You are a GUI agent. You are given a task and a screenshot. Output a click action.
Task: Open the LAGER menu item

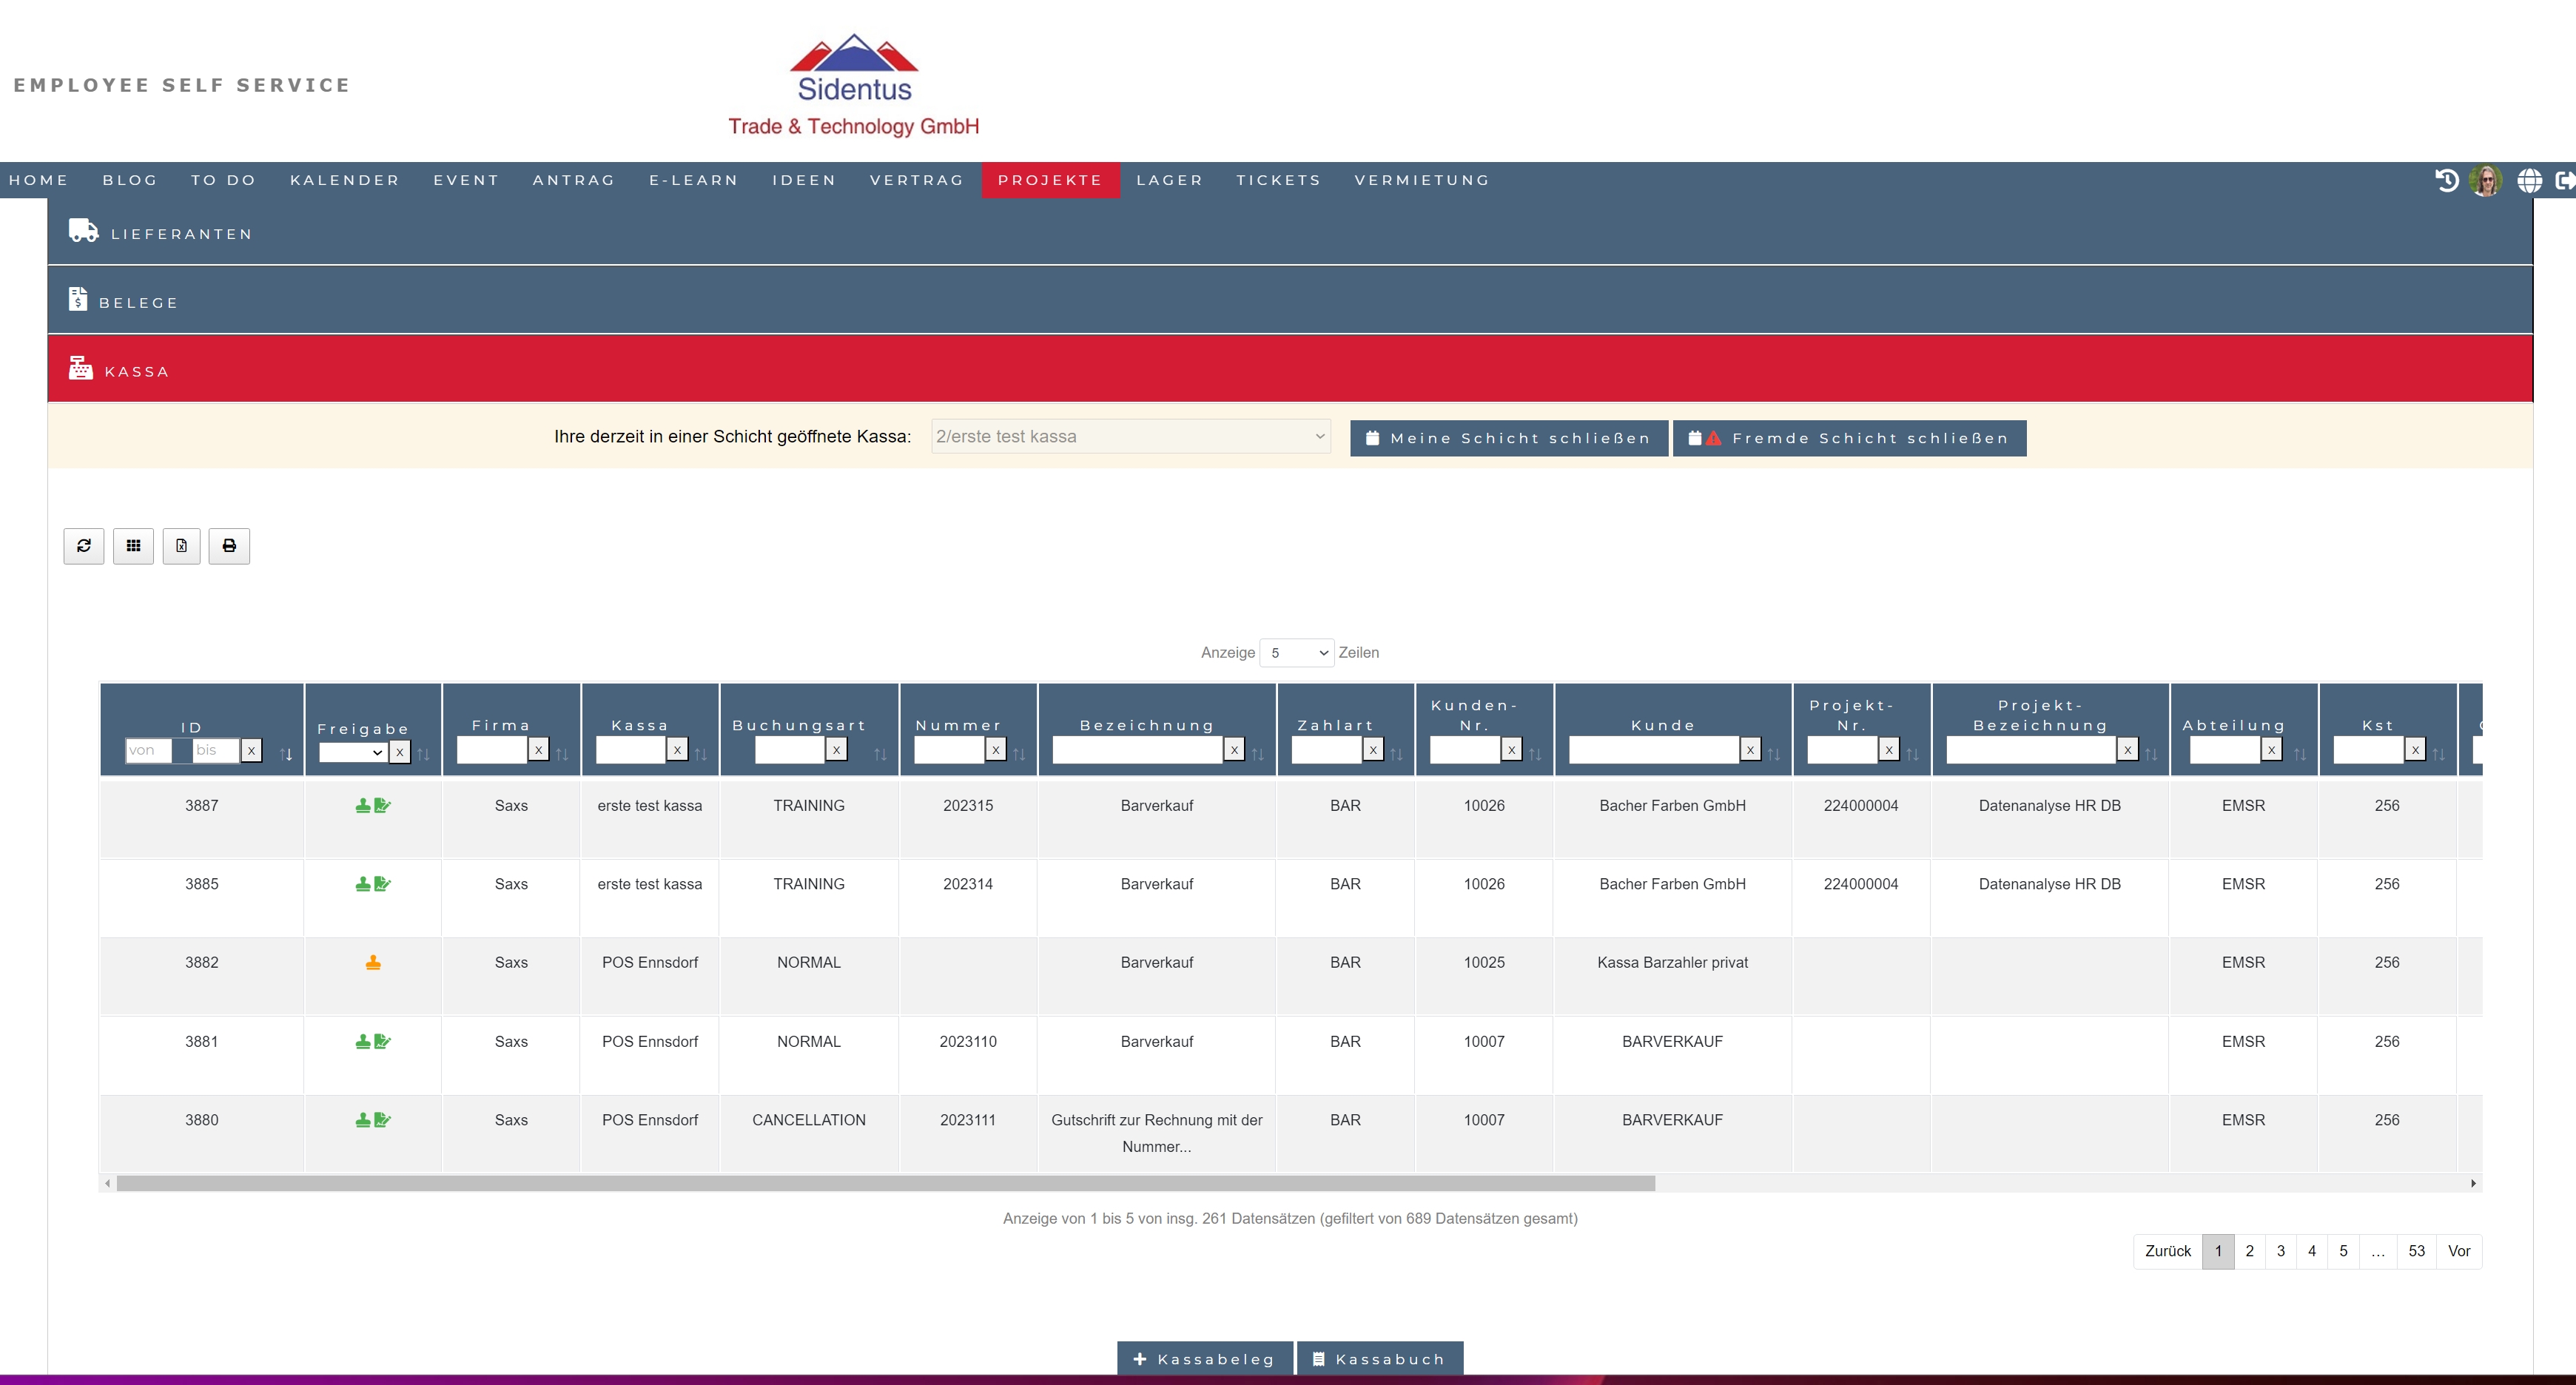point(1169,180)
